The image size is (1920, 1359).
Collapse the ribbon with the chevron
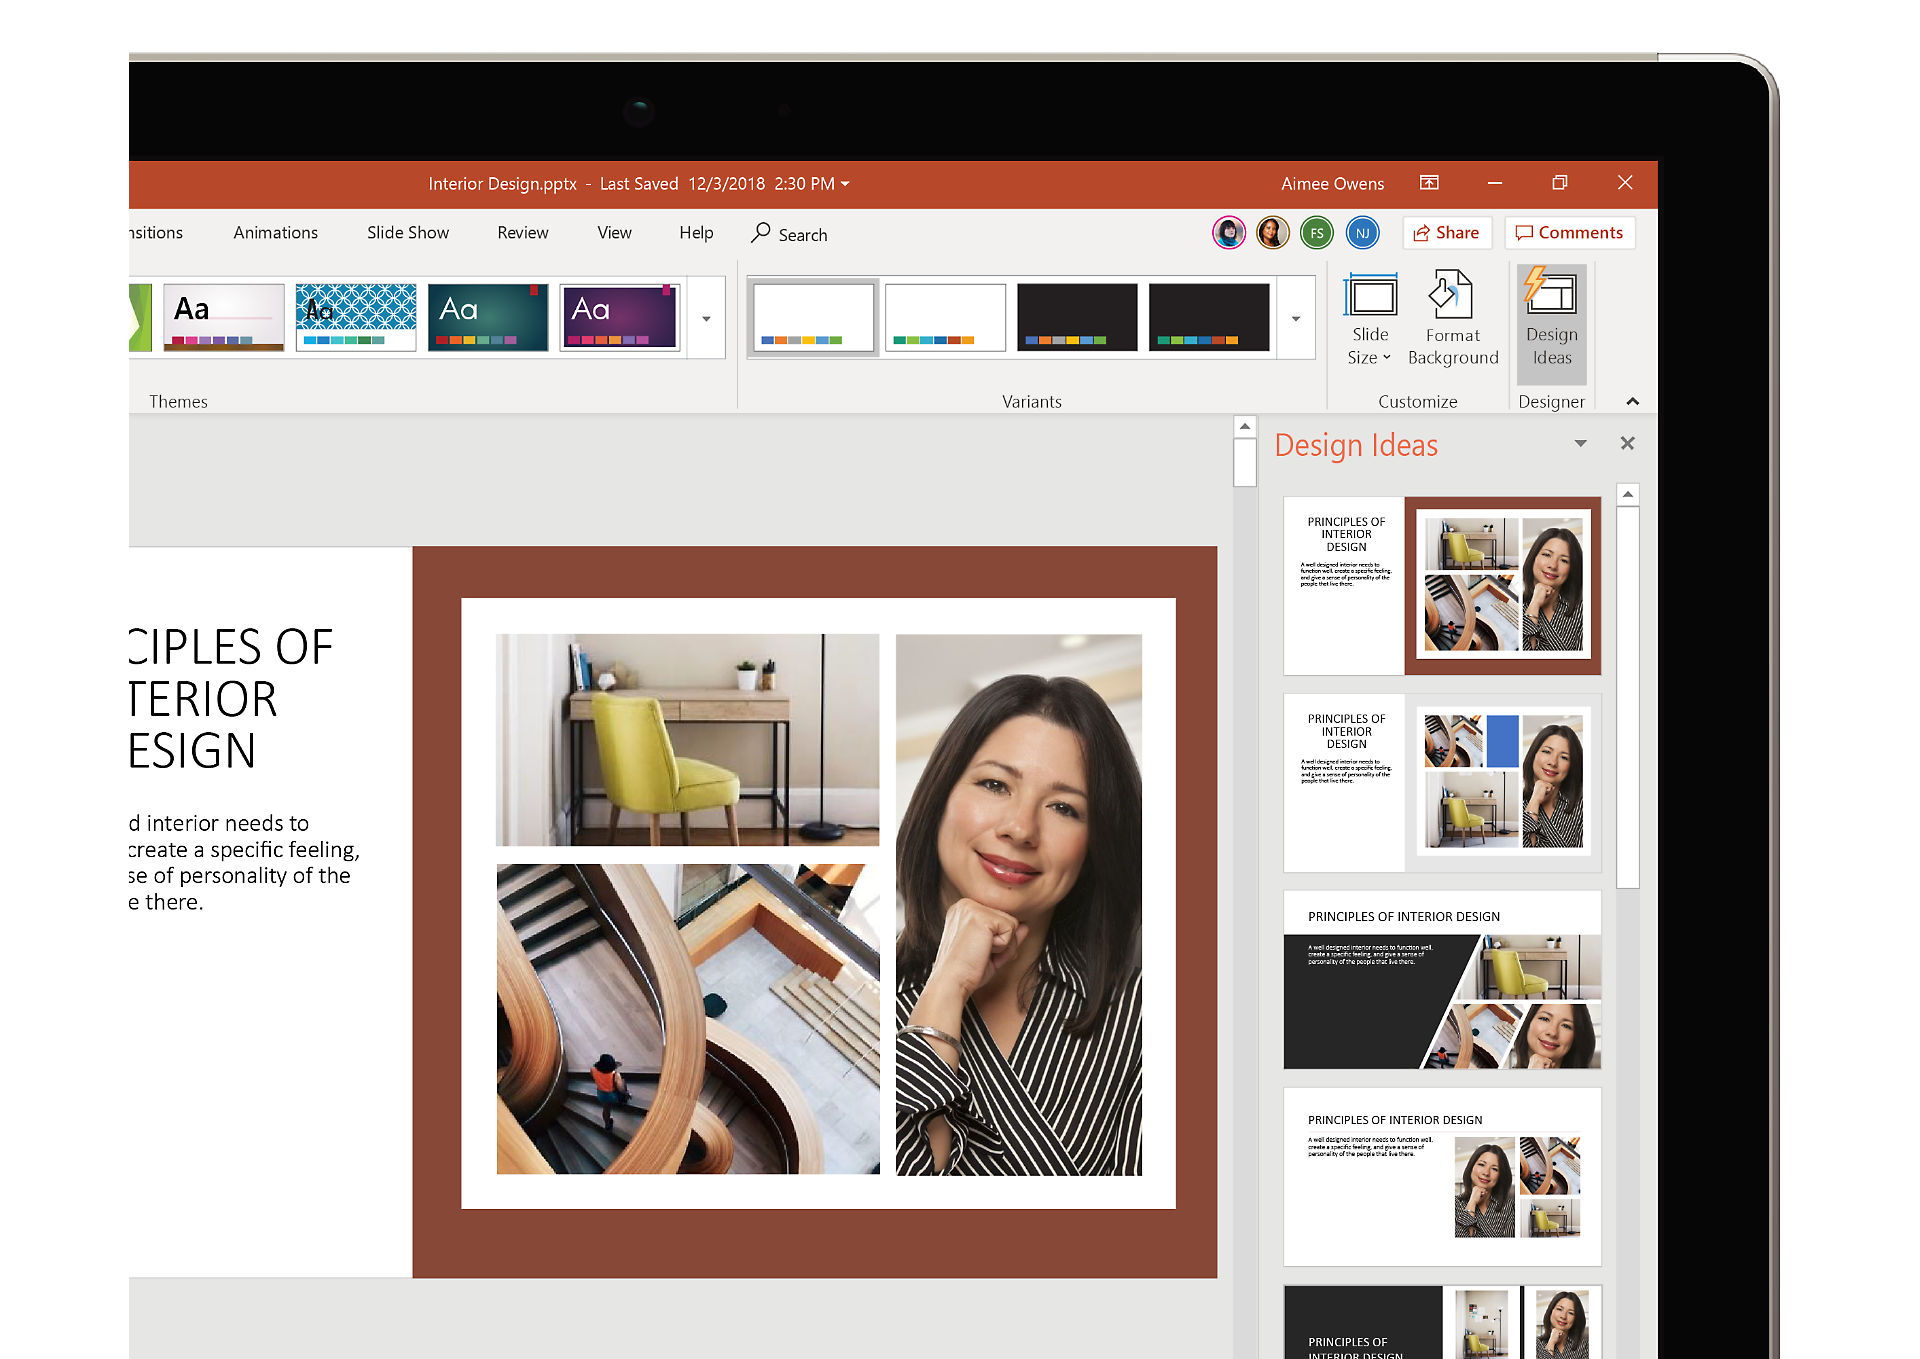[x=1632, y=401]
